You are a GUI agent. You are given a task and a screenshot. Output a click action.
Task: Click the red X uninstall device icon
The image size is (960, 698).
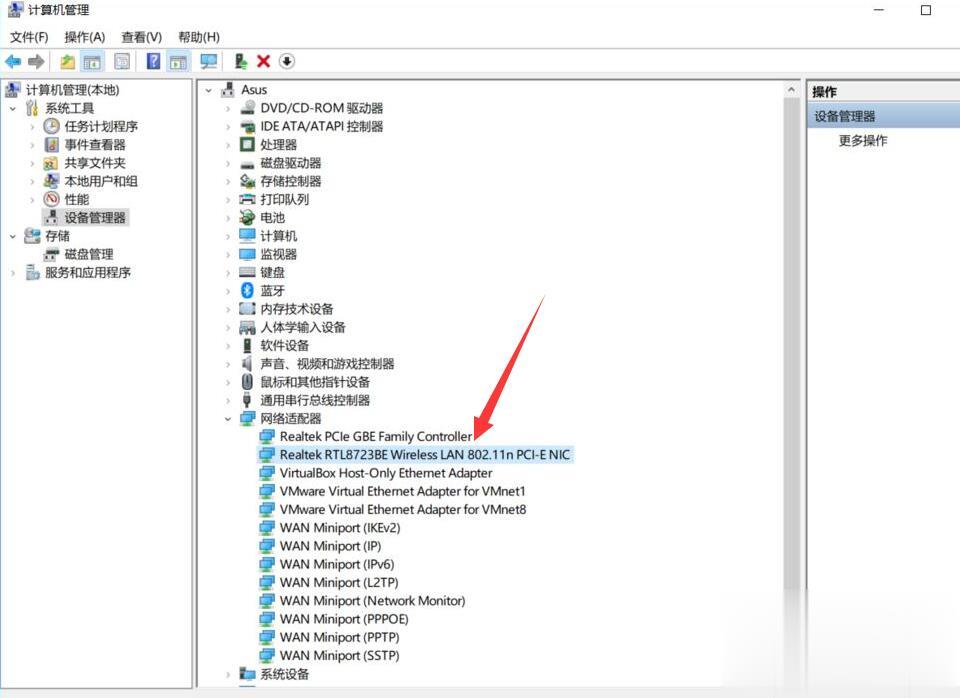[x=263, y=61]
